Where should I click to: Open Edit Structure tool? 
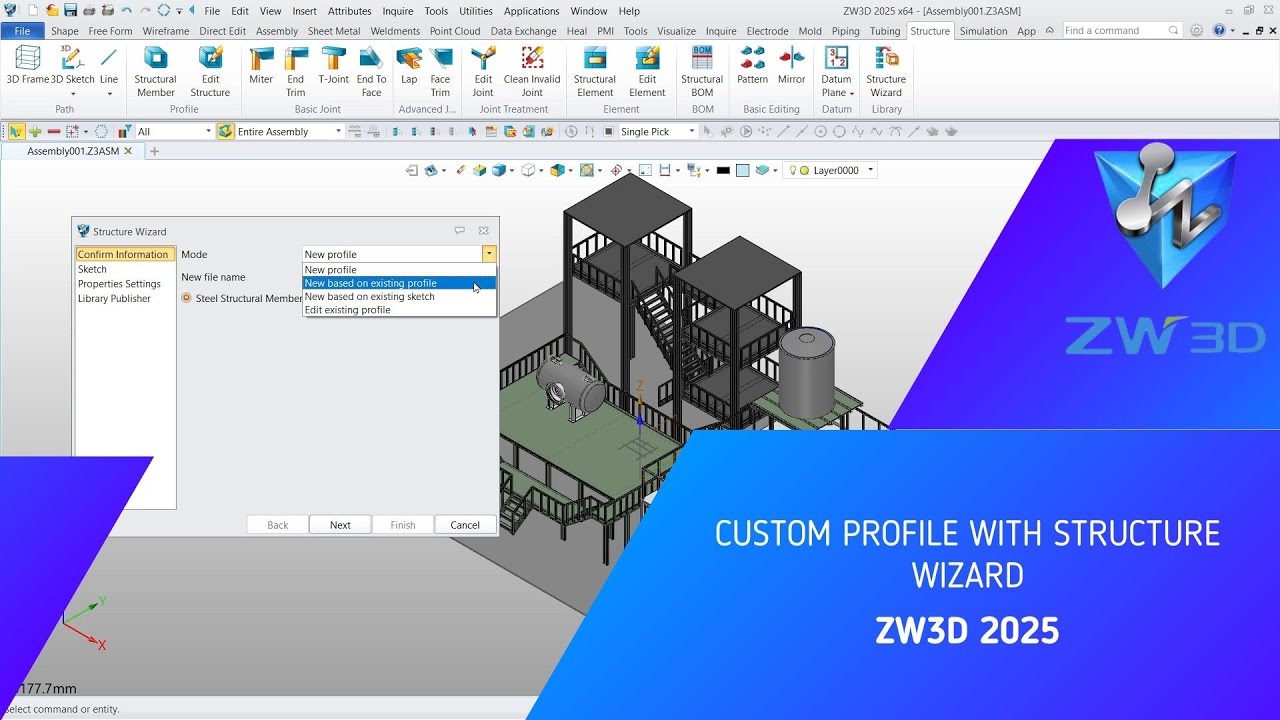coord(210,72)
